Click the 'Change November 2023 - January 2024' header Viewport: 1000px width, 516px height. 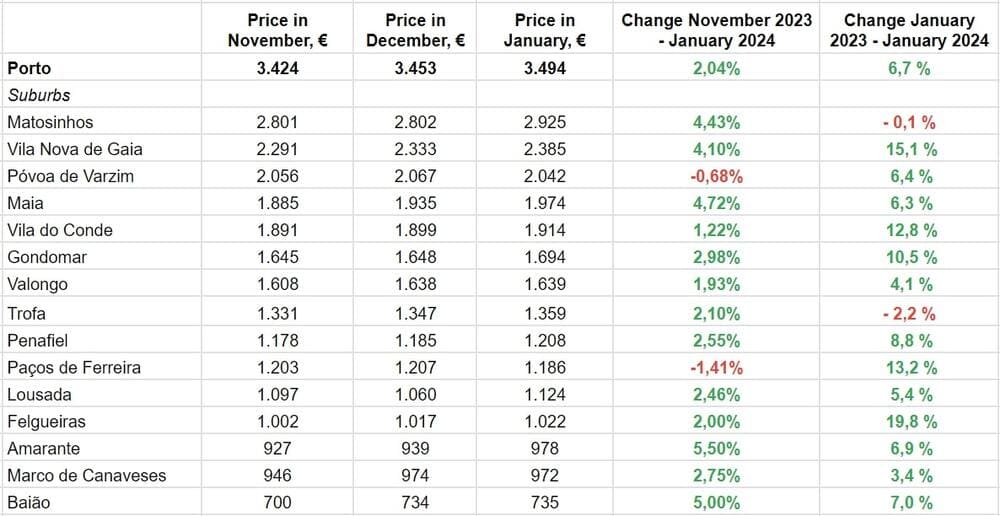(716, 30)
